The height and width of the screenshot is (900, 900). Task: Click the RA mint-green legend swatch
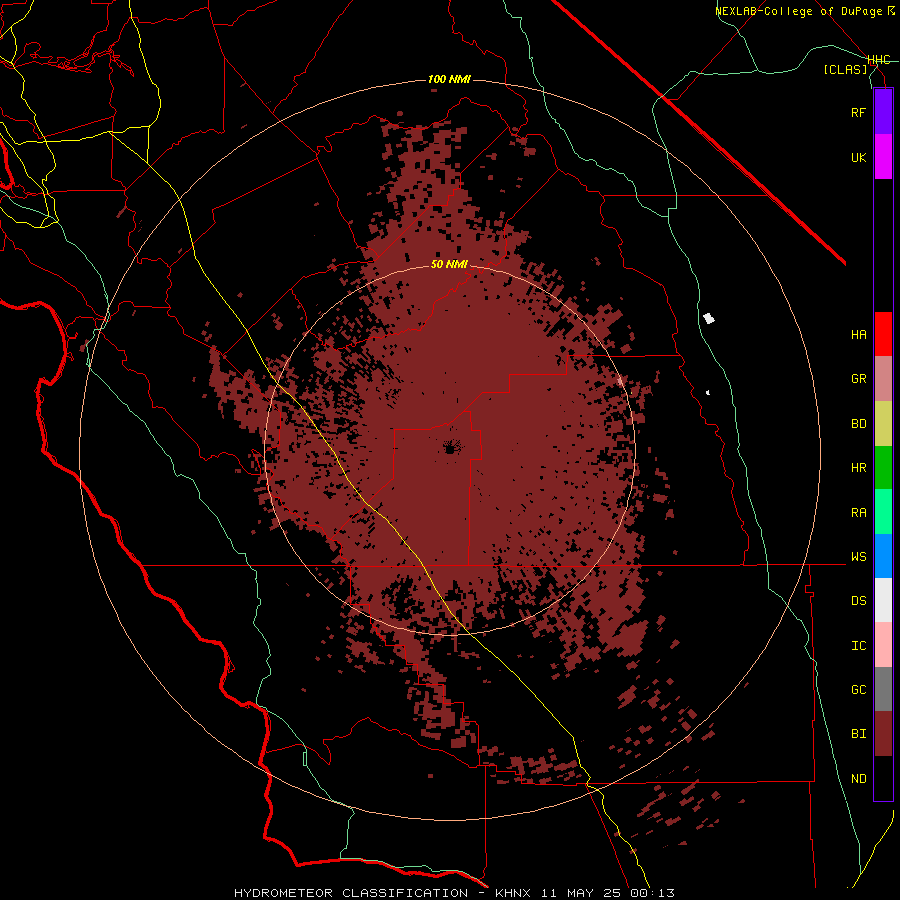point(883,512)
